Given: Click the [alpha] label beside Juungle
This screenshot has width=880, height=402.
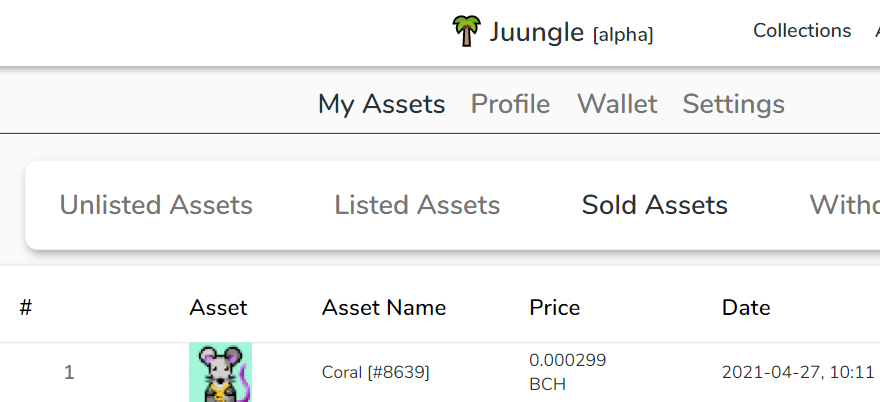Looking at the screenshot, I should click(623, 35).
